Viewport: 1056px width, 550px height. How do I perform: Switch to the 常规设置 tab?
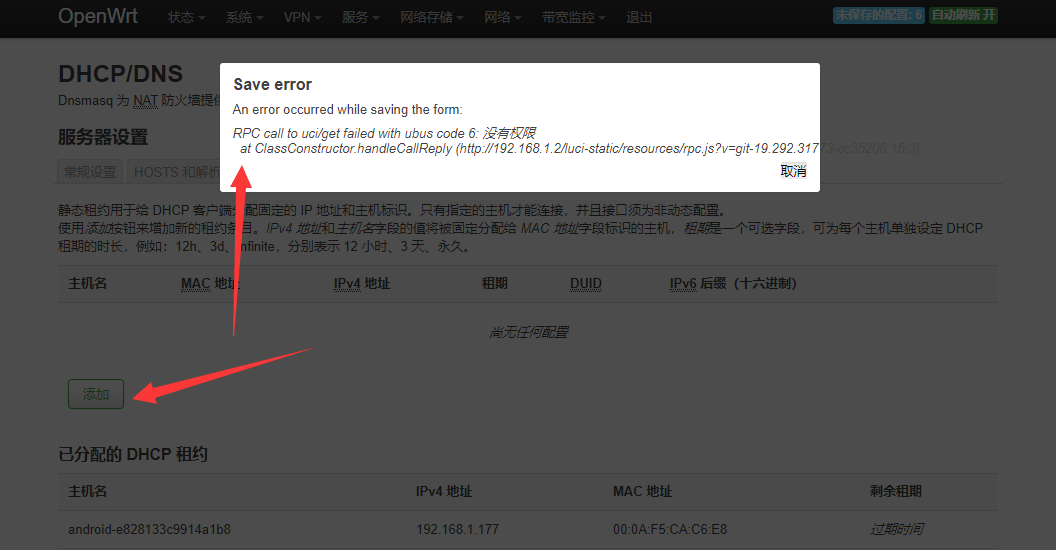90,172
